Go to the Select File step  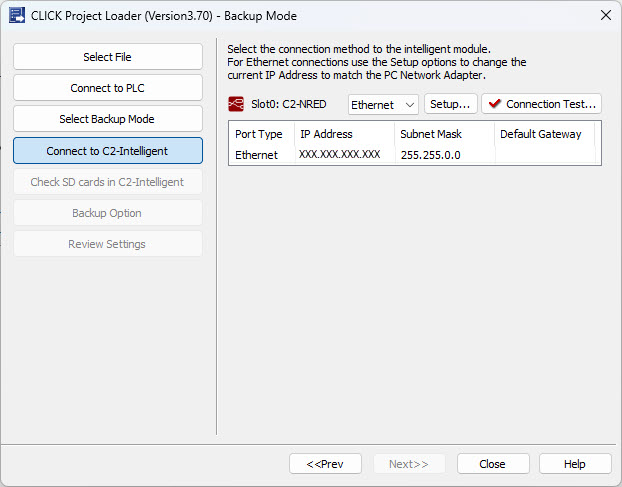click(108, 57)
